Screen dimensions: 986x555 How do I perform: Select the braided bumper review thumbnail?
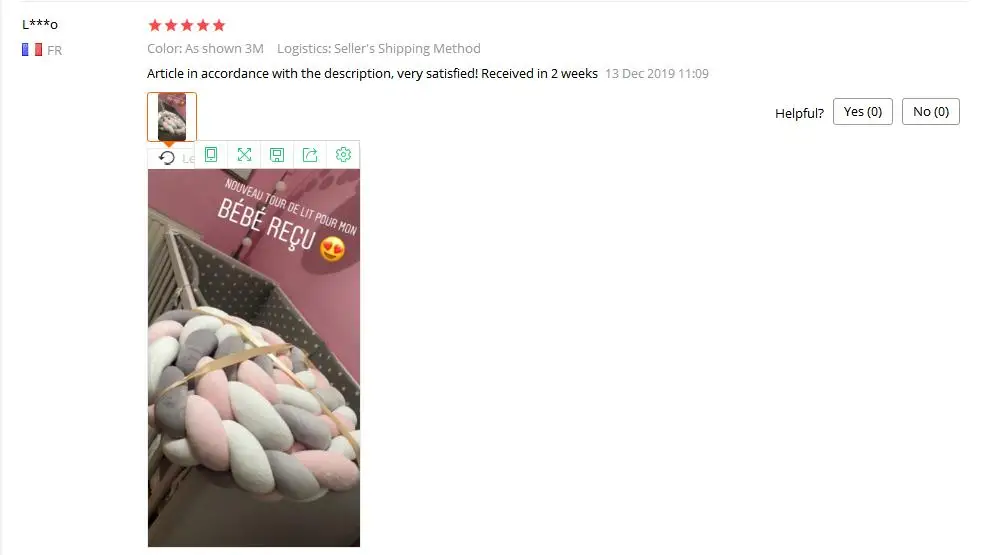click(x=172, y=117)
